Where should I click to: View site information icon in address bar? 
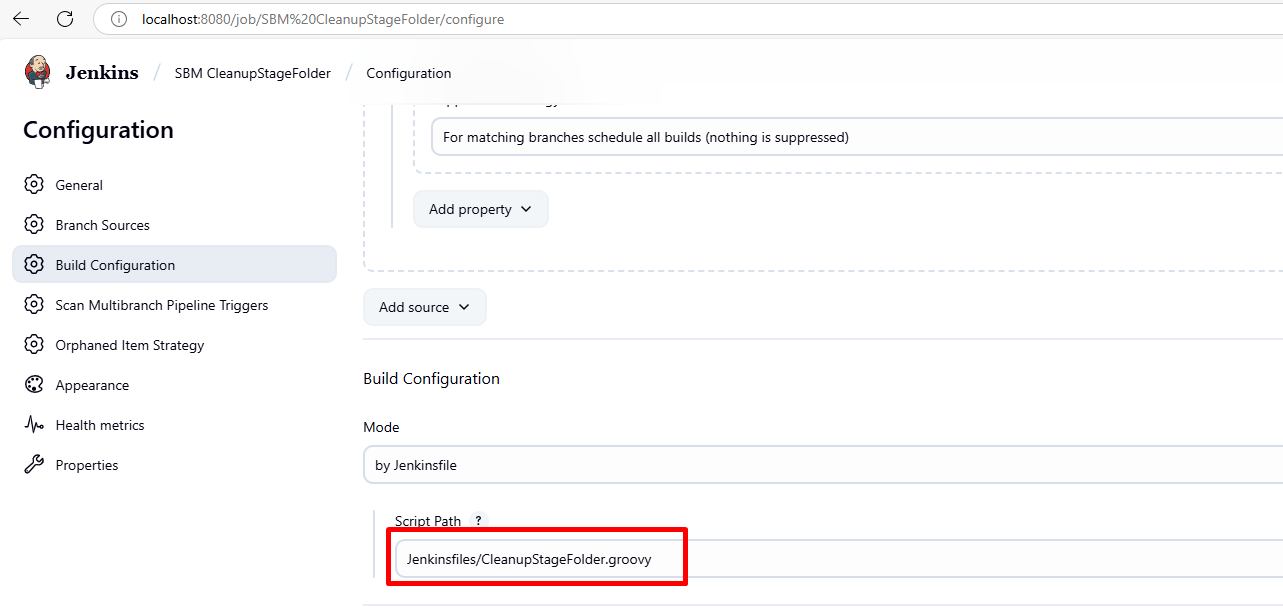coord(119,19)
